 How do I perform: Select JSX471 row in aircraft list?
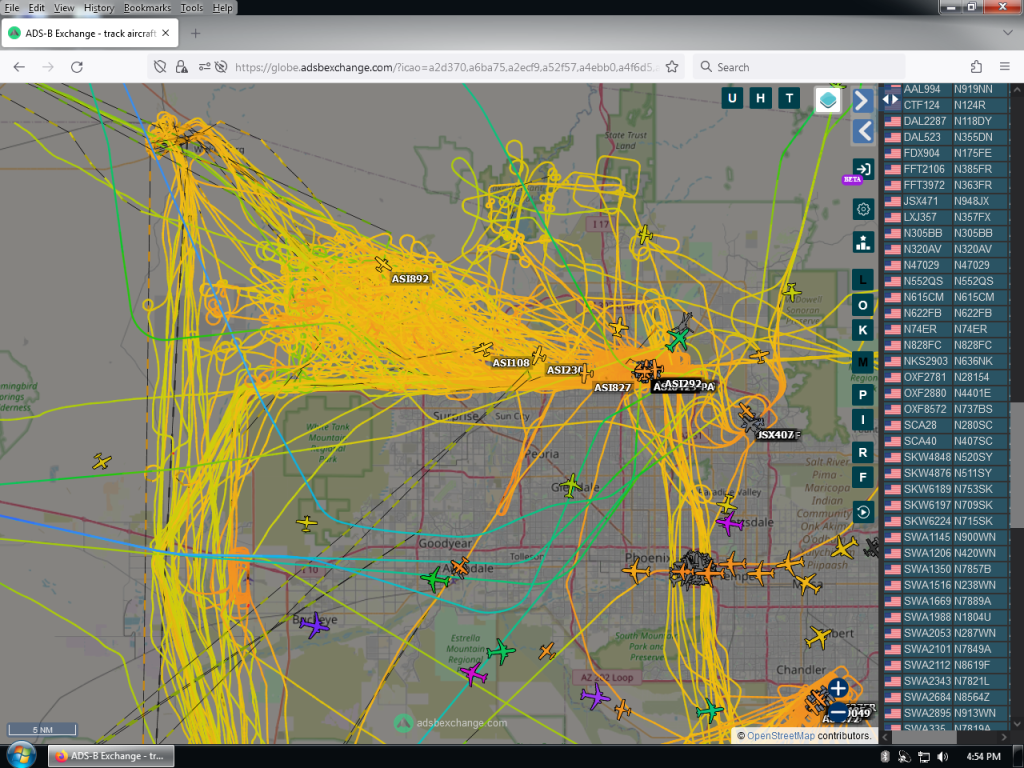(947, 201)
